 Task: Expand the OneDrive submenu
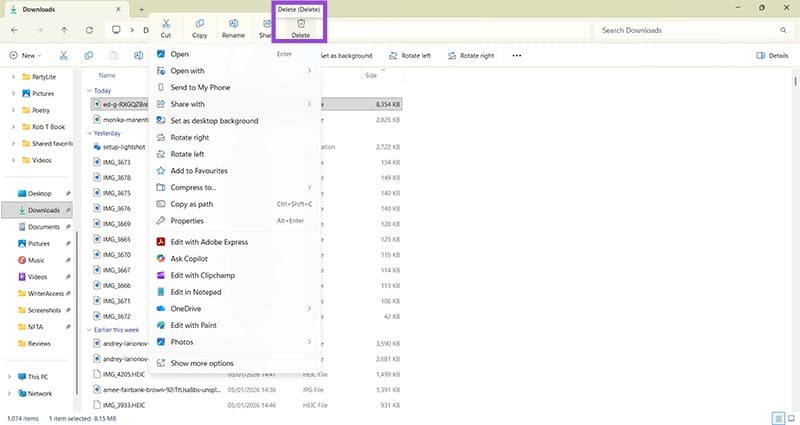point(235,309)
